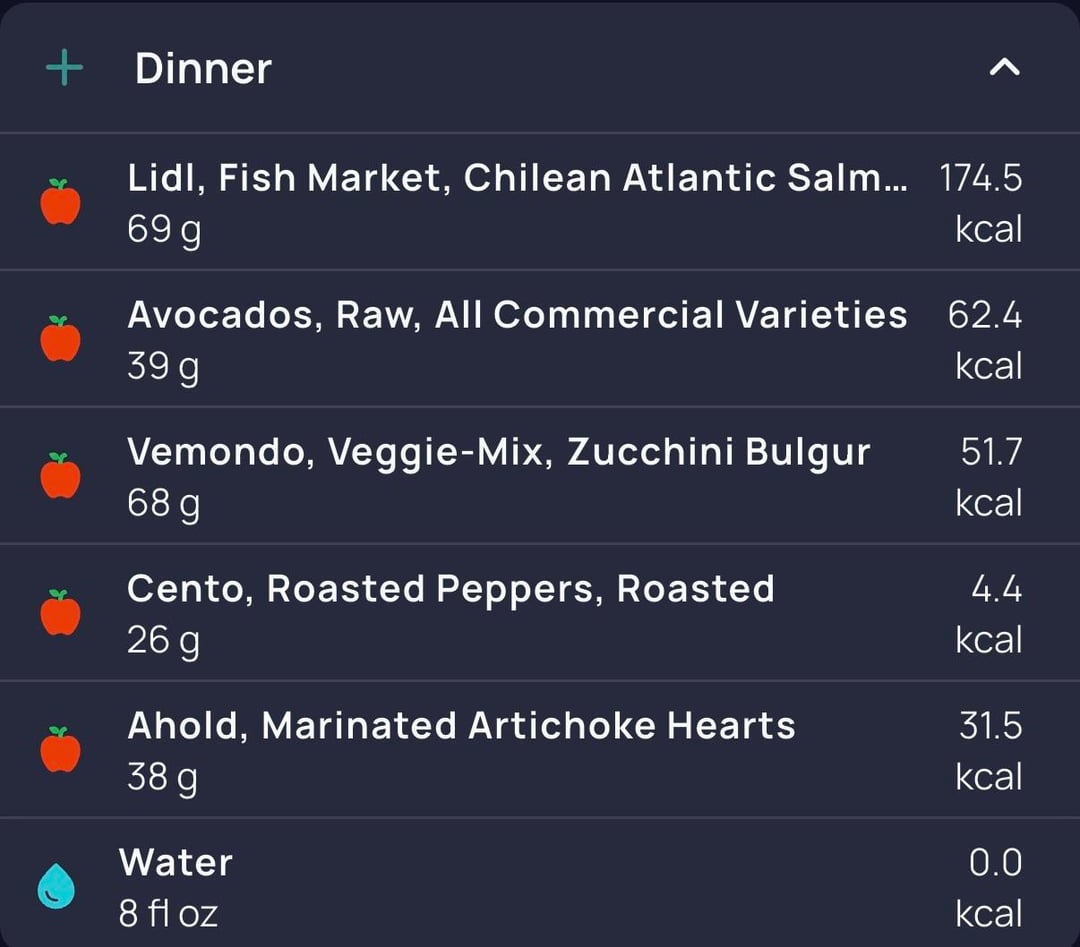Screen dimensions: 1080x947
Task: Click the 174.5 kcal value for salmon
Action: 981,203
